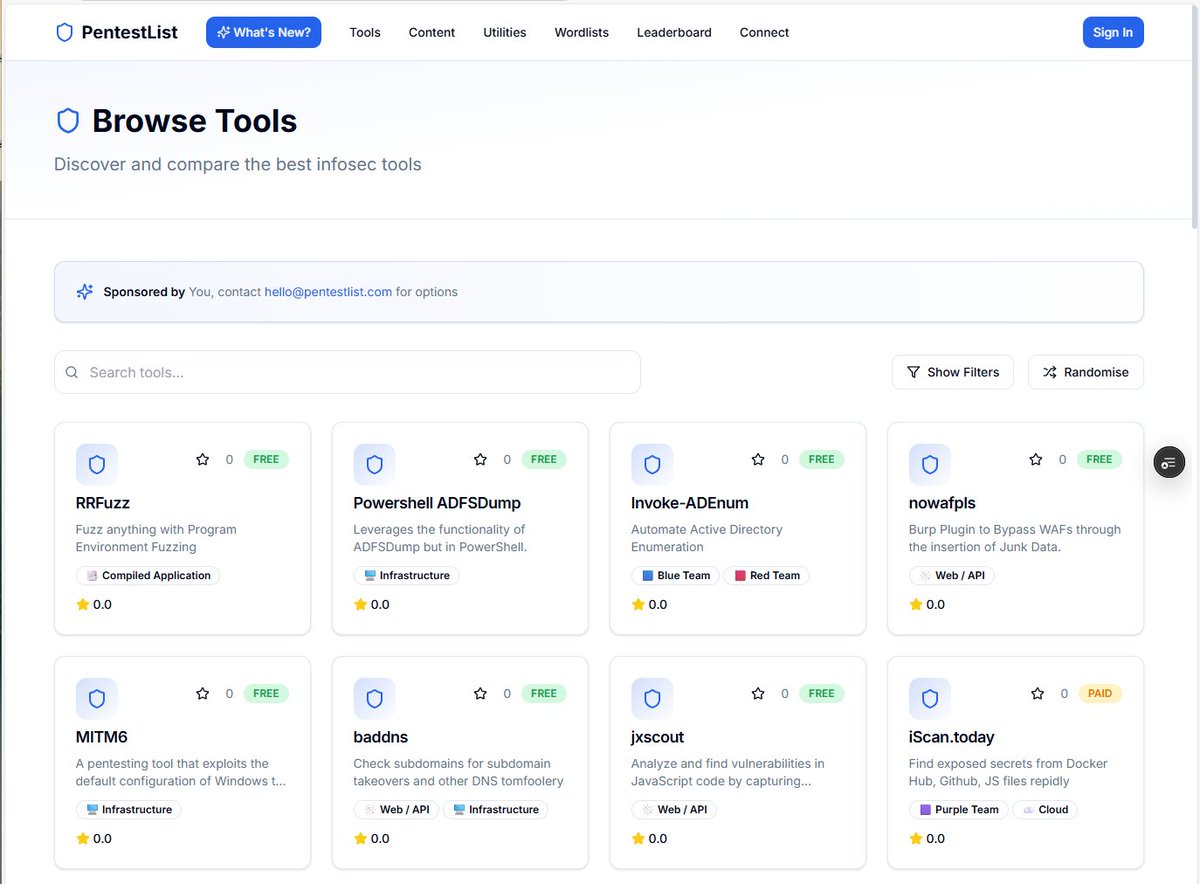Show Filters for tools

click(953, 372)
